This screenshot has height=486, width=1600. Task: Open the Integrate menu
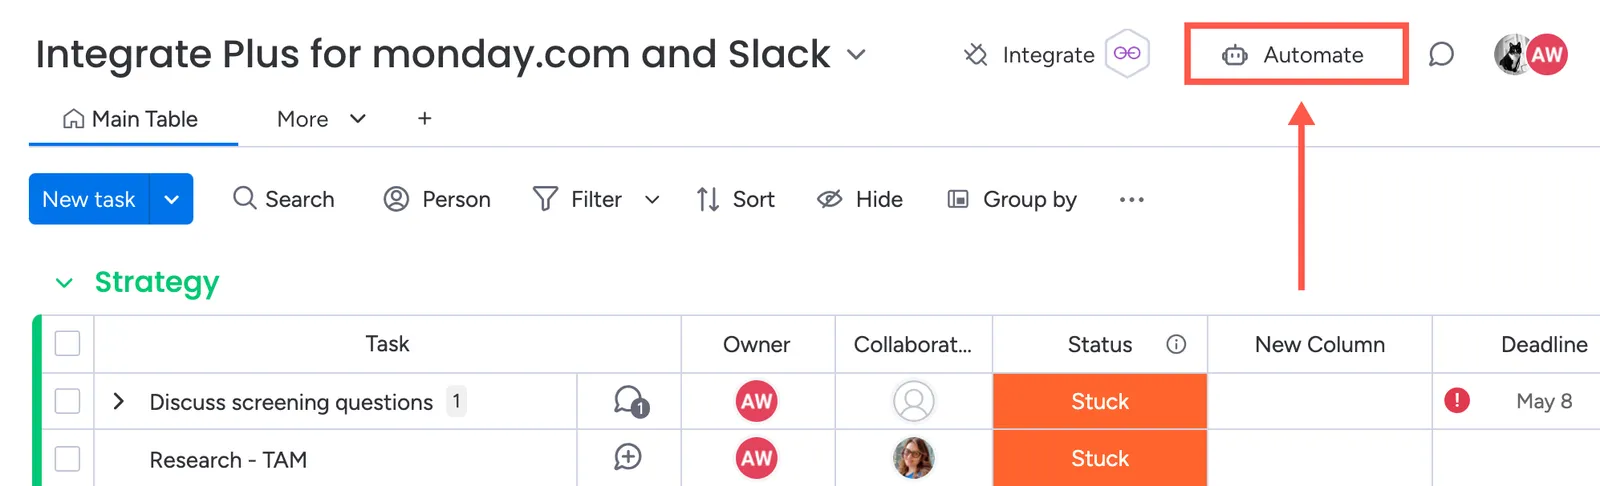tap(1029, 55)
